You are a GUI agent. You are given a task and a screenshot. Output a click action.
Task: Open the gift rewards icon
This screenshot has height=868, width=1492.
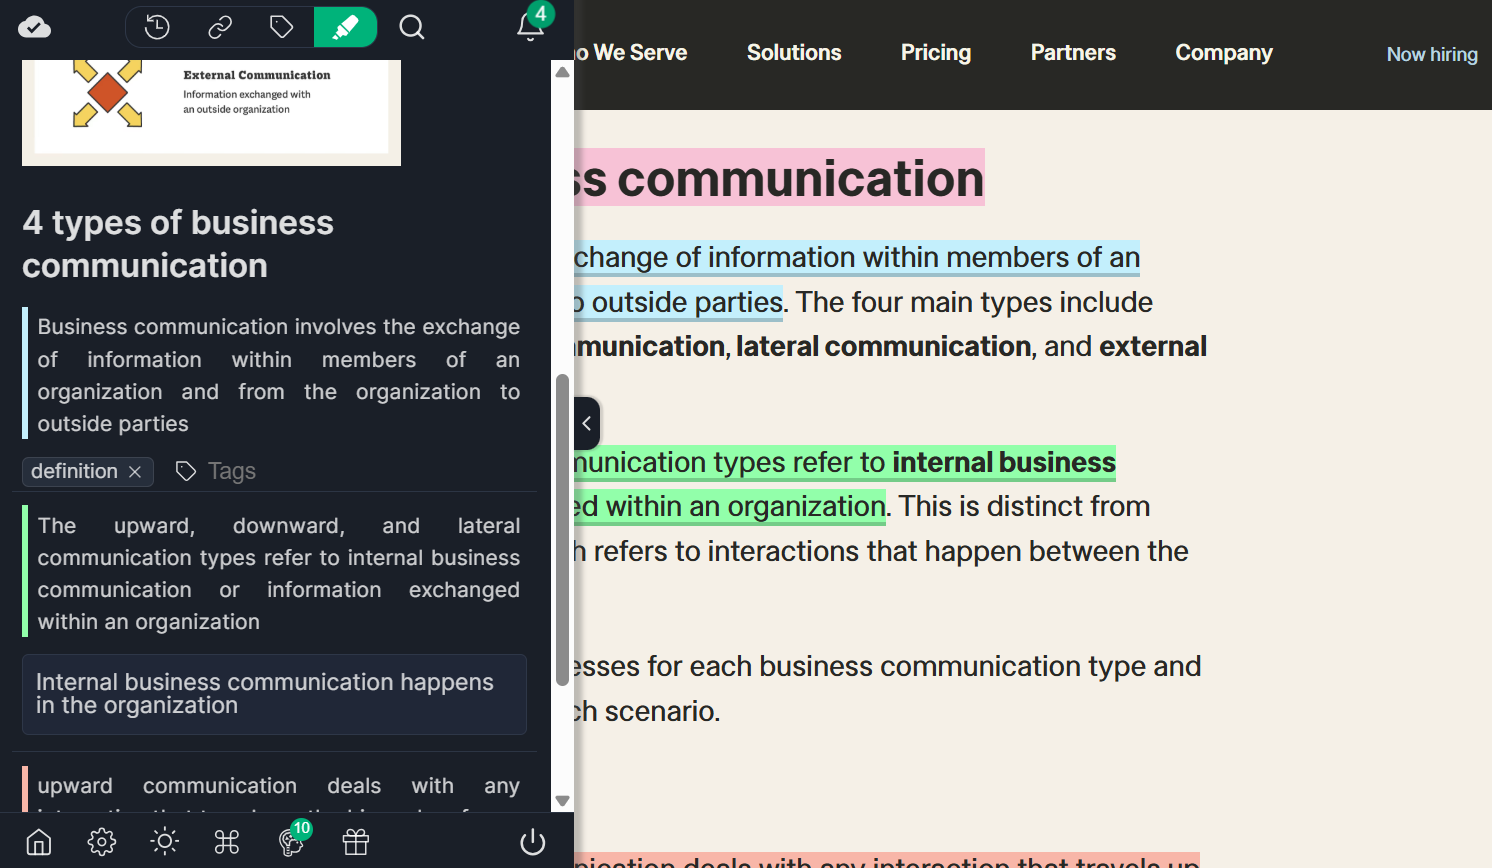[355, 842]
